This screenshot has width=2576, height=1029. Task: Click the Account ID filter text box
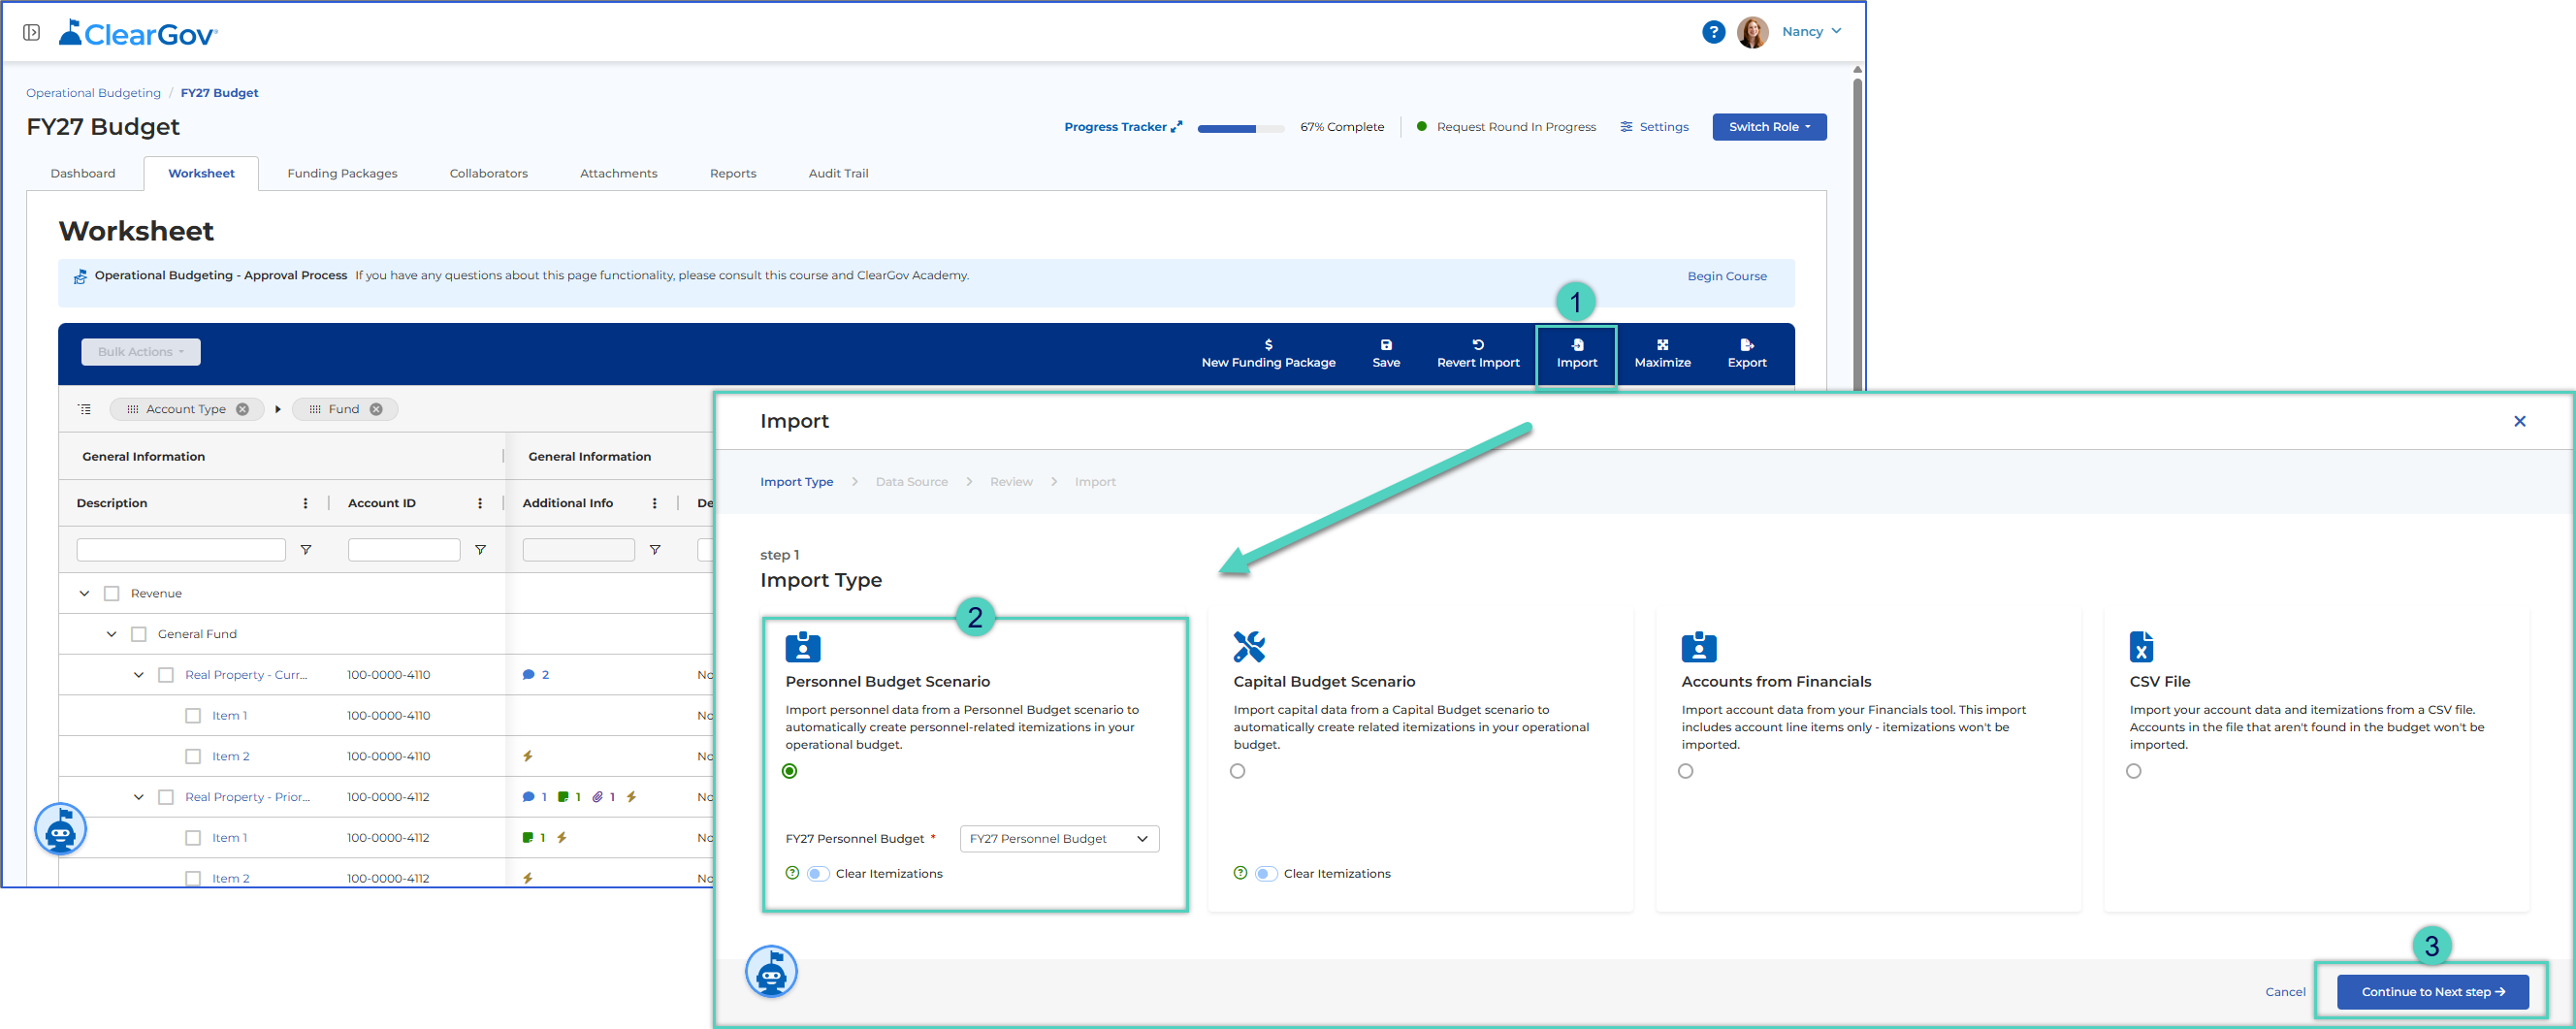point(404,550)
